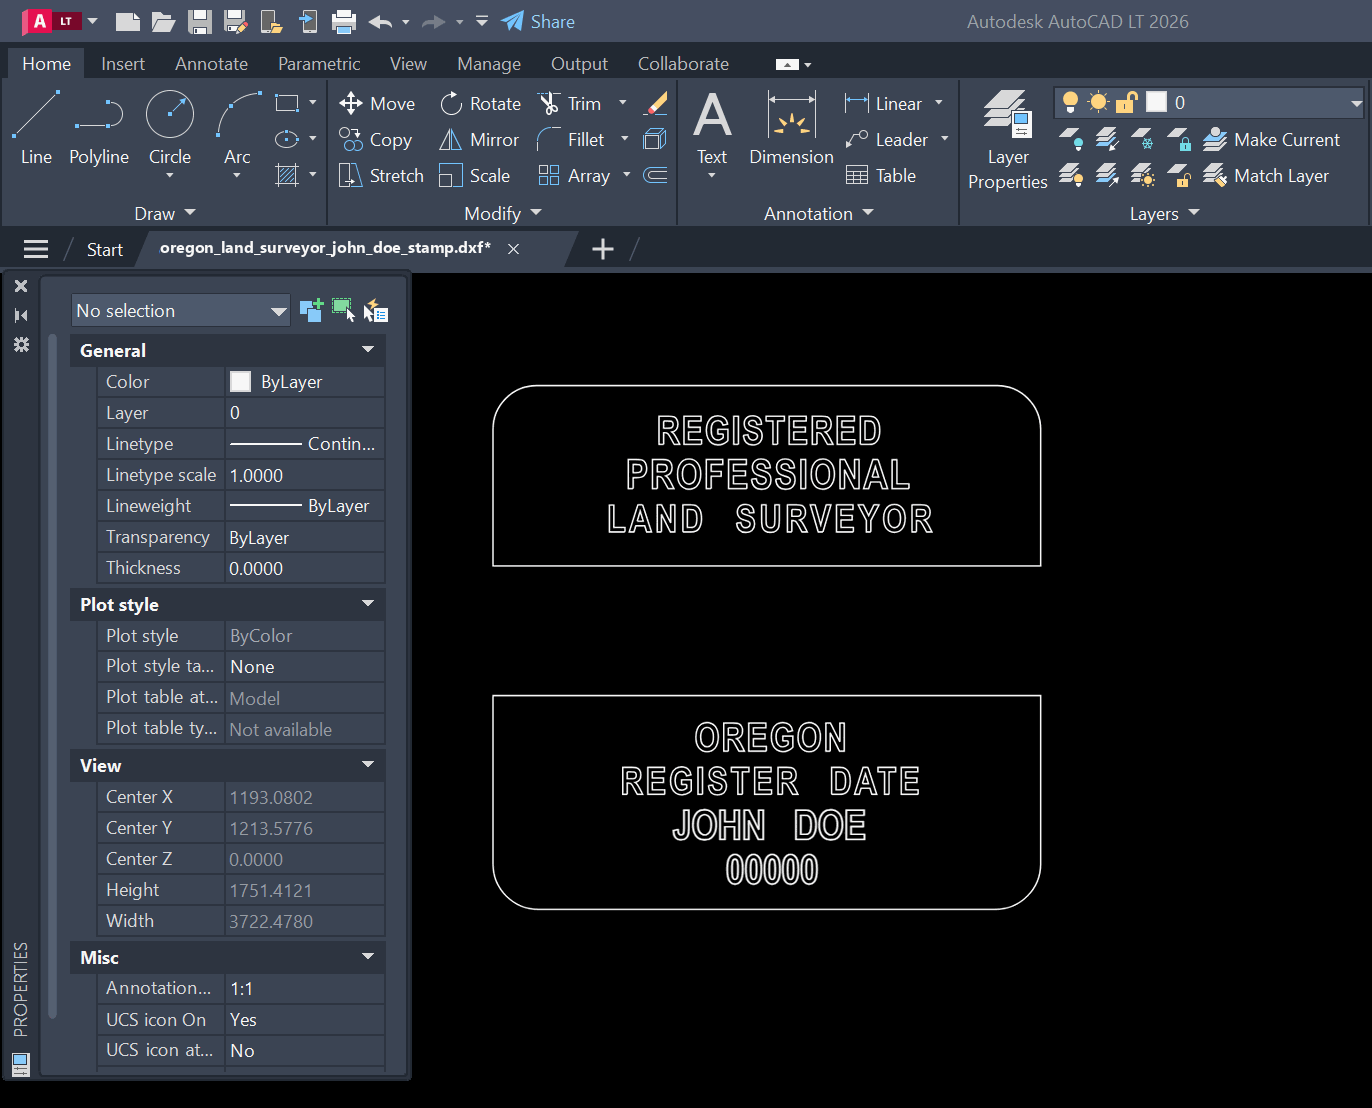Close the oregon_land_surveyor dxf tab
The width and height of the screenshot is (1372, 1108).
513,249
